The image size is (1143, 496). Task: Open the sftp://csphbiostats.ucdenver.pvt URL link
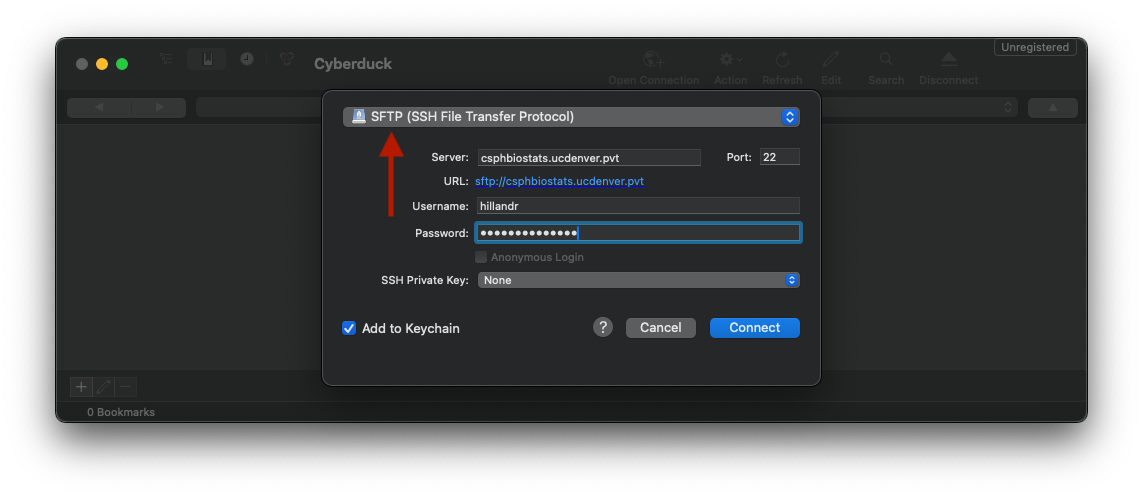(559, 181)
